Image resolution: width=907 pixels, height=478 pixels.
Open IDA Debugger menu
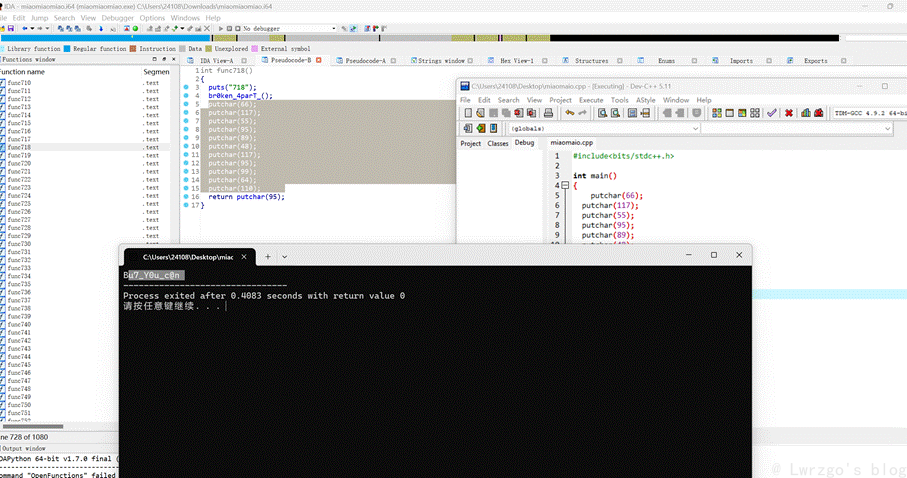(117, 18)
